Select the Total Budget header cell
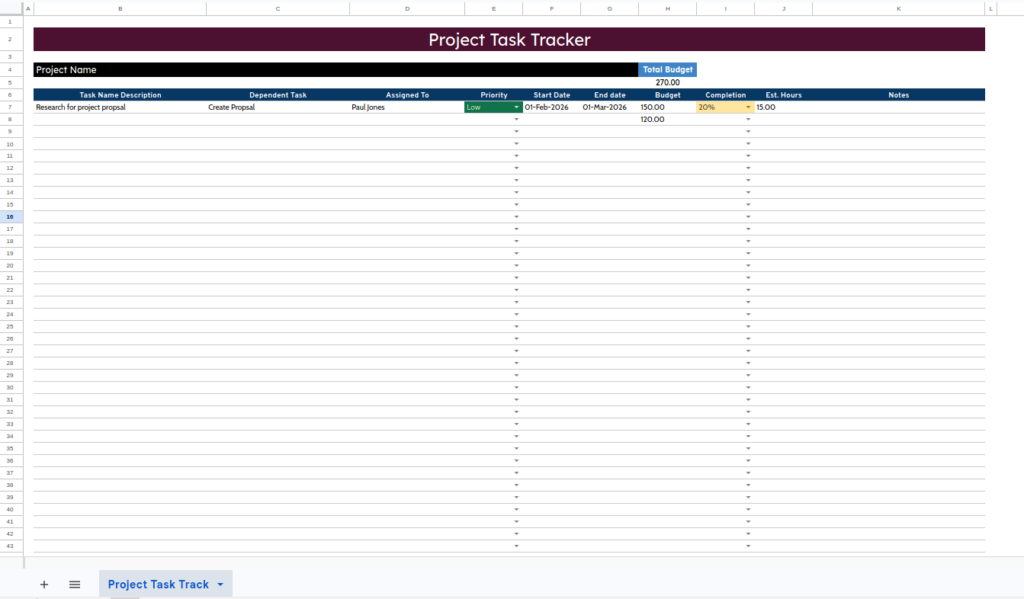Screen dimensions: 1024x599 [667, 70]
